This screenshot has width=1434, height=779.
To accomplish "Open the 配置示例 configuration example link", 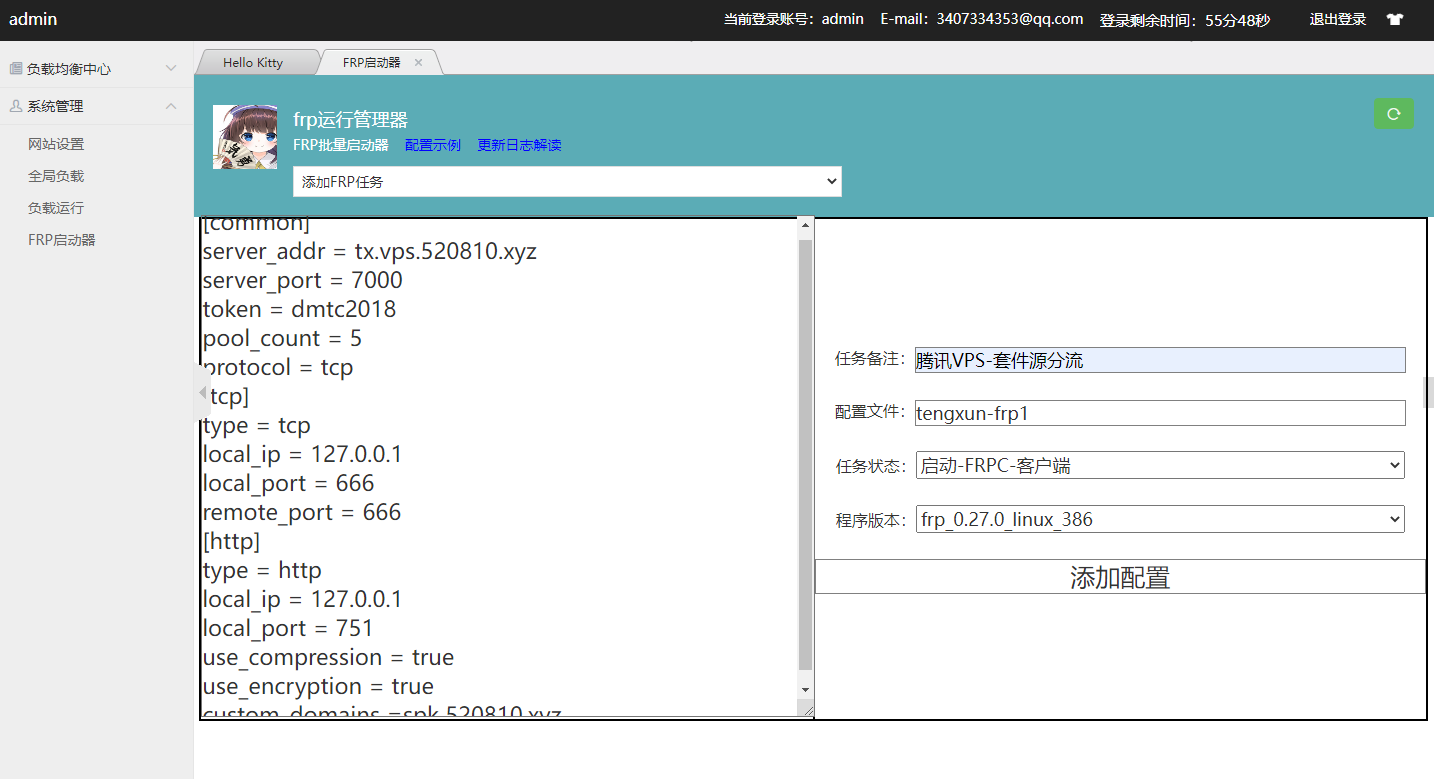I will (432, 145).
